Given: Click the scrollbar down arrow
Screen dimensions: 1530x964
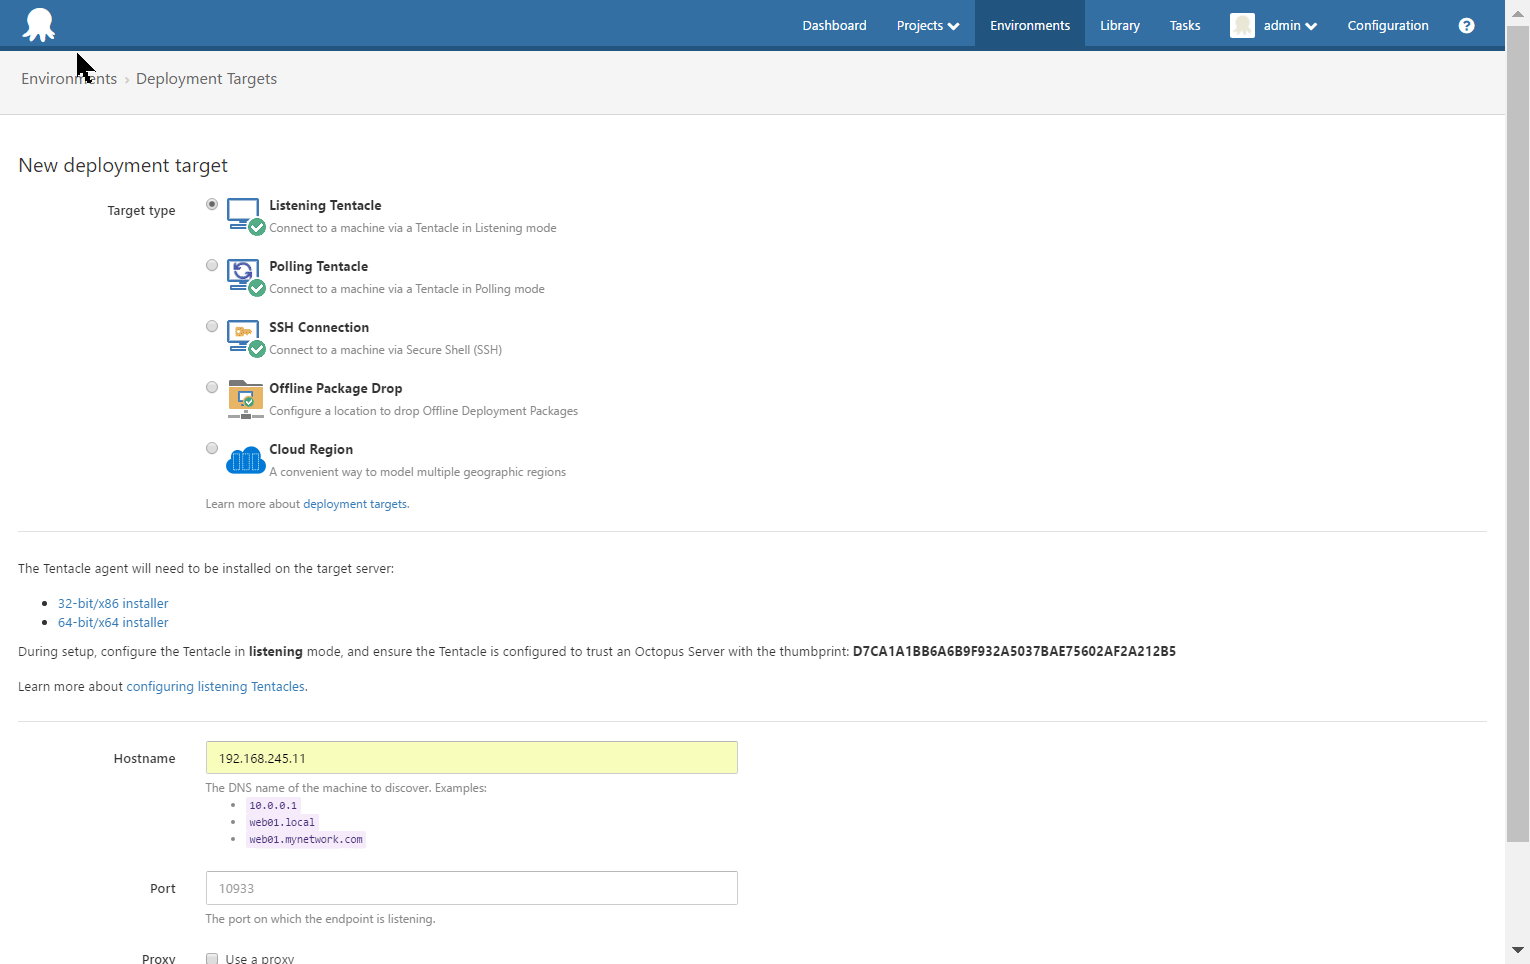Looking at the screenshot, I should [1518, 950].
